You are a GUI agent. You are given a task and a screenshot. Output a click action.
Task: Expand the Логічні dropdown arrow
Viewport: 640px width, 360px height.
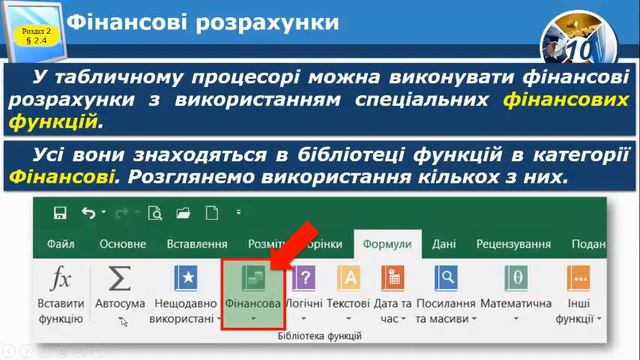[303, 318]
